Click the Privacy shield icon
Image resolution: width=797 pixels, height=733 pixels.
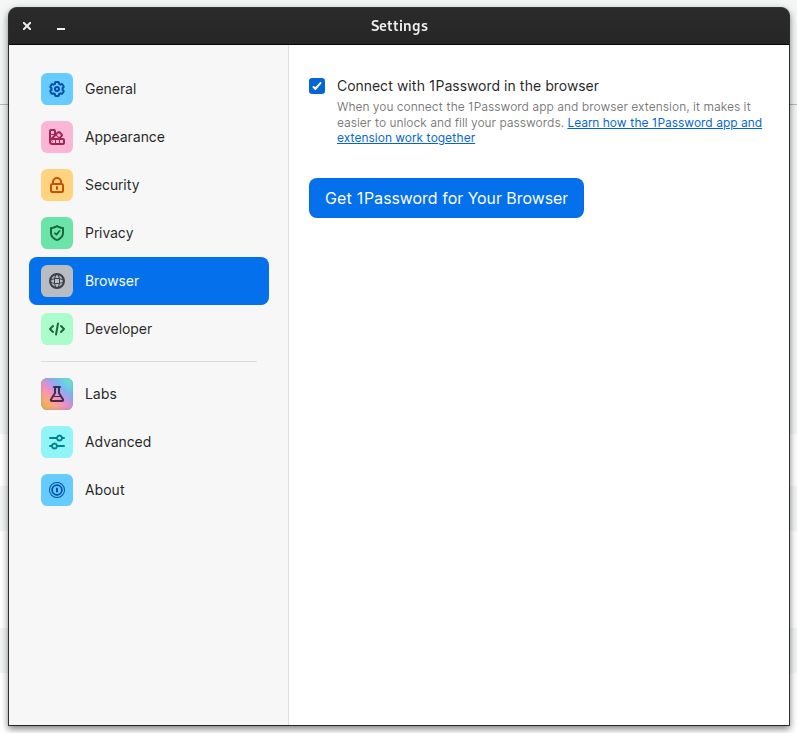point(57,233)
